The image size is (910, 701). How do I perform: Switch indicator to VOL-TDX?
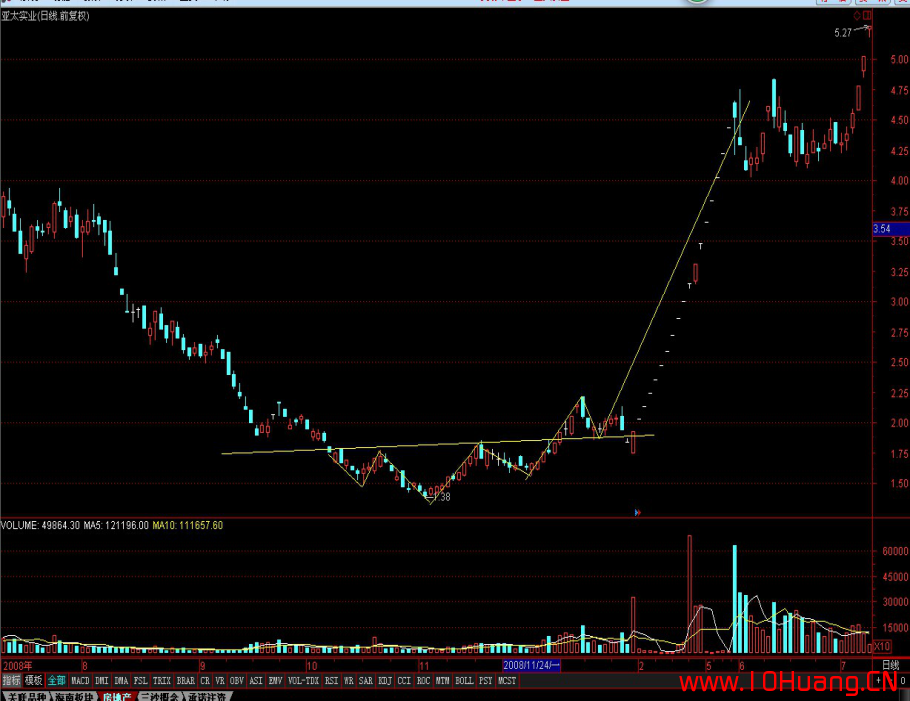[304, 680]
